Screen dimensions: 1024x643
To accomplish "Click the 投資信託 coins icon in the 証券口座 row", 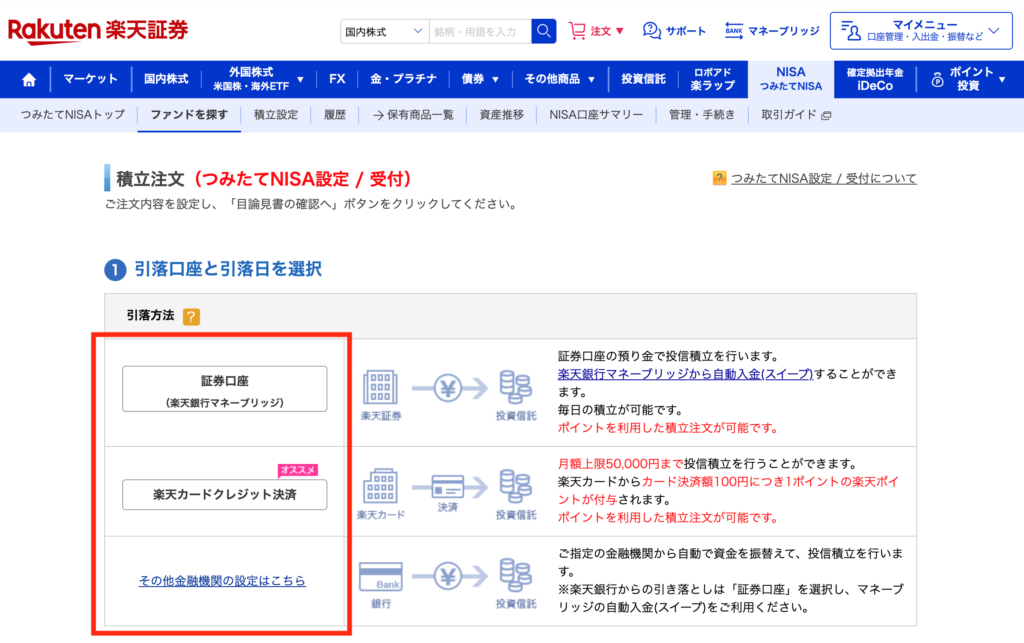I will pos(515,387).
